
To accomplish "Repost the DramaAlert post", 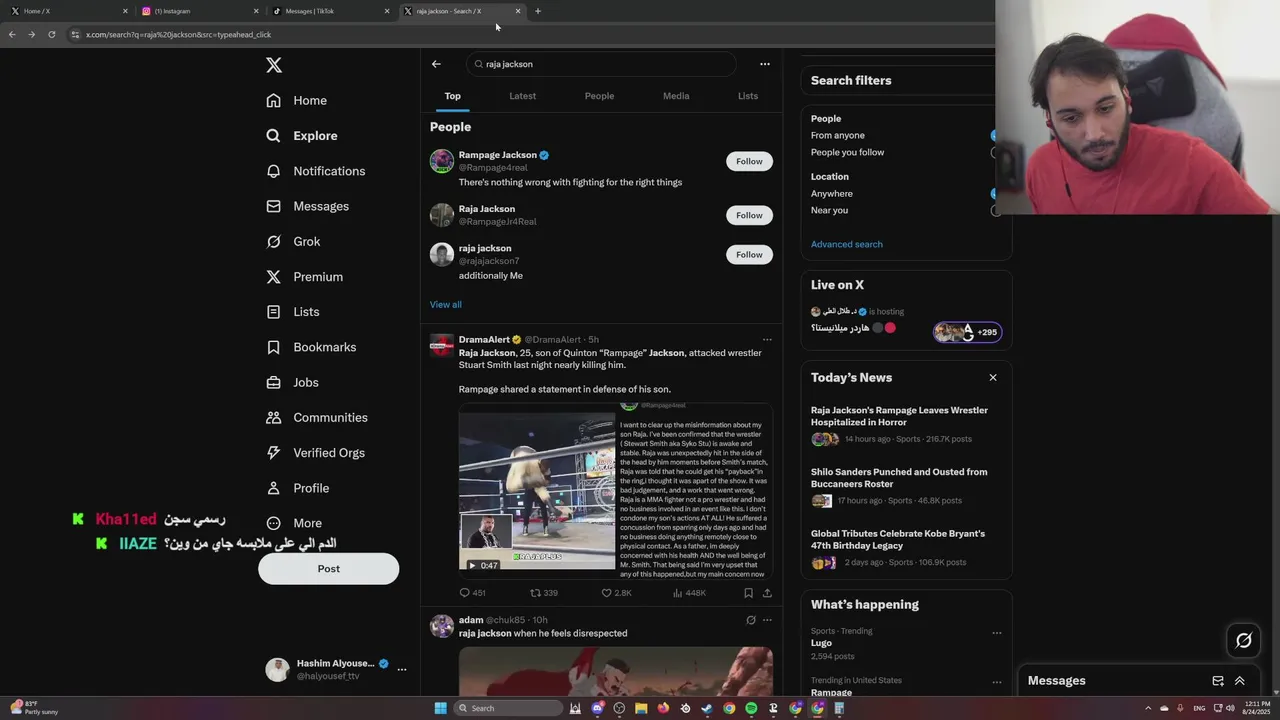I will click(544, 593).
